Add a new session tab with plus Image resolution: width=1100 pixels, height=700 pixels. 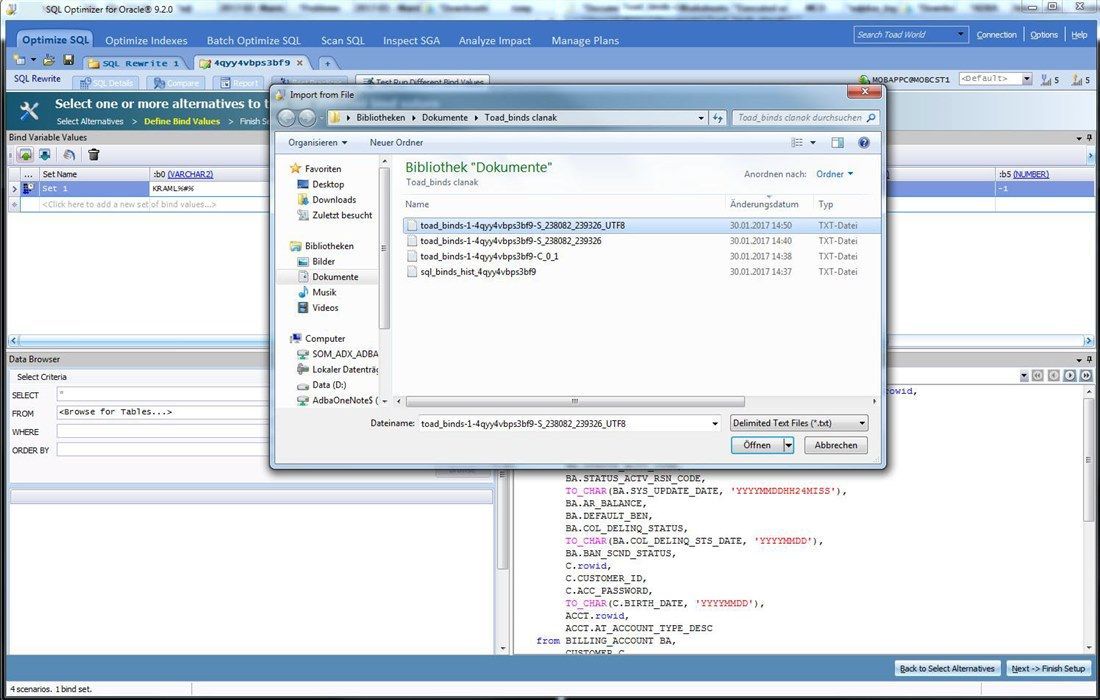[x=327, y=63]
